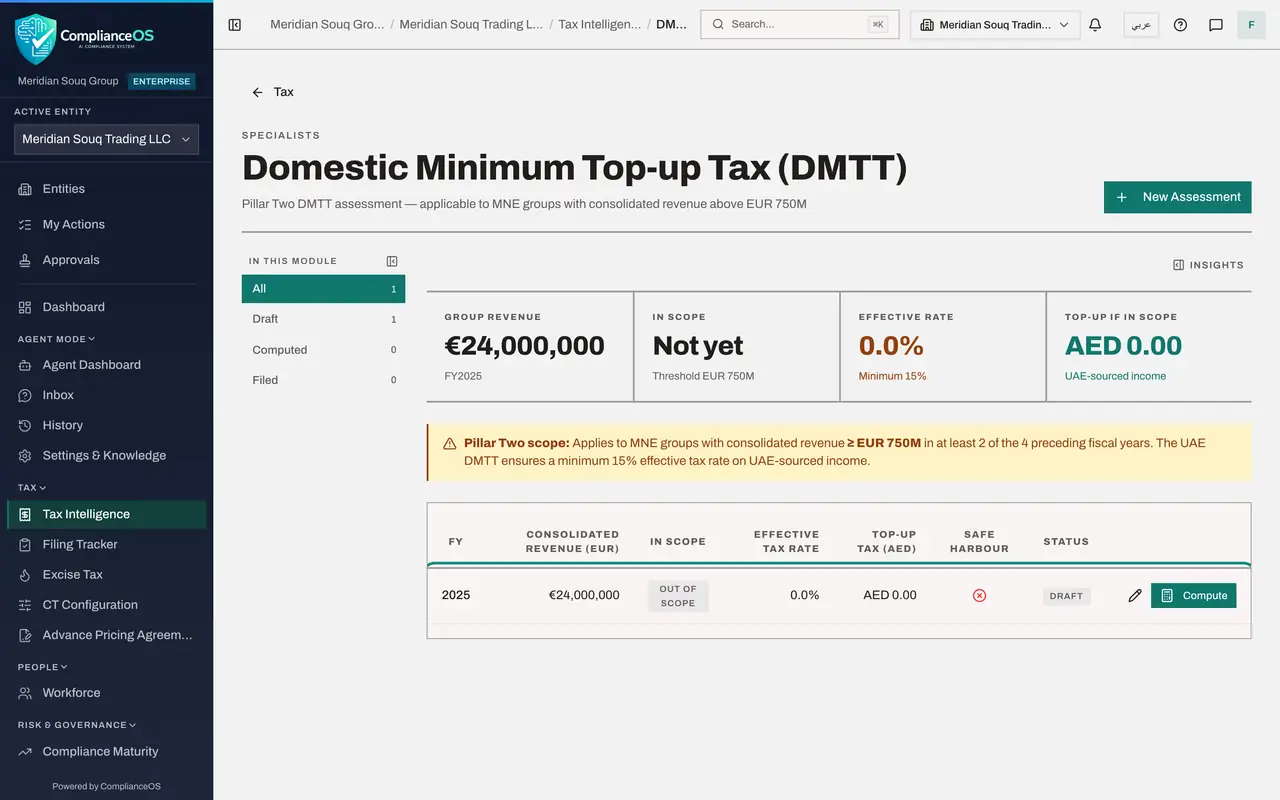The image size is (1280, 800).
Task: Go to Meridian Souq Group breadcrumb
Action: (x=327, y=24)
